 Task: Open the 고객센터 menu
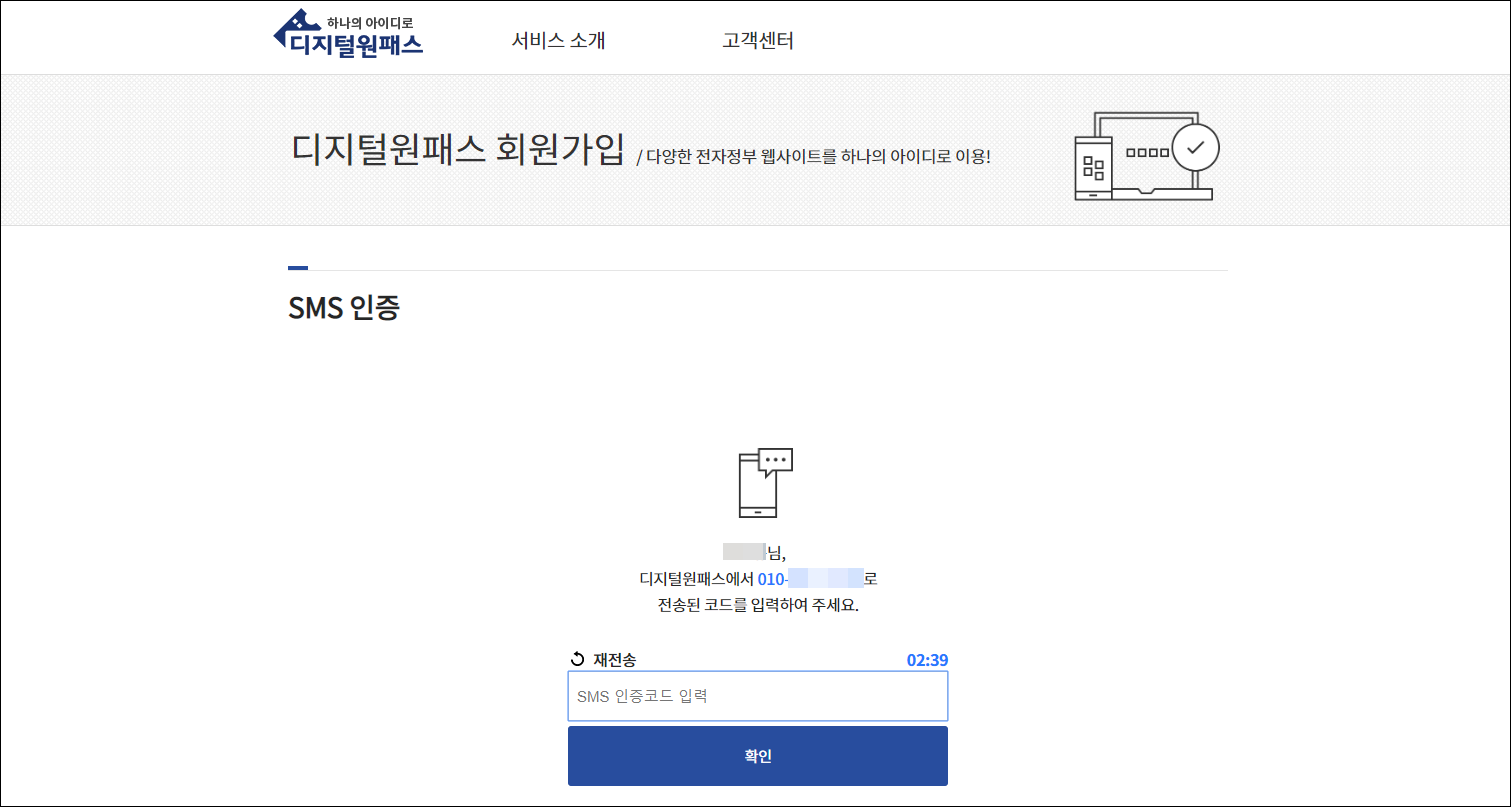(x=758, y=41)
